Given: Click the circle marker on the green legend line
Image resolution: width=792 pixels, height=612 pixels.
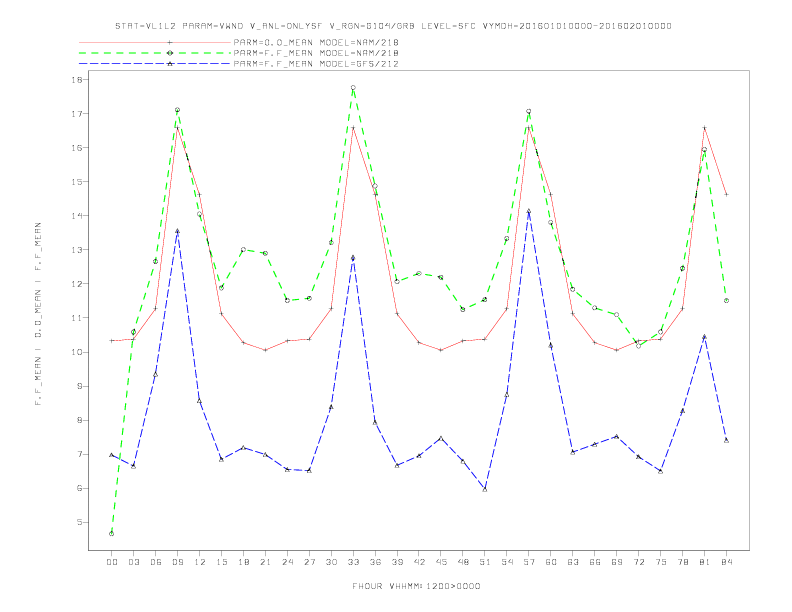Looking at the screenshot, I should [170, 53].
